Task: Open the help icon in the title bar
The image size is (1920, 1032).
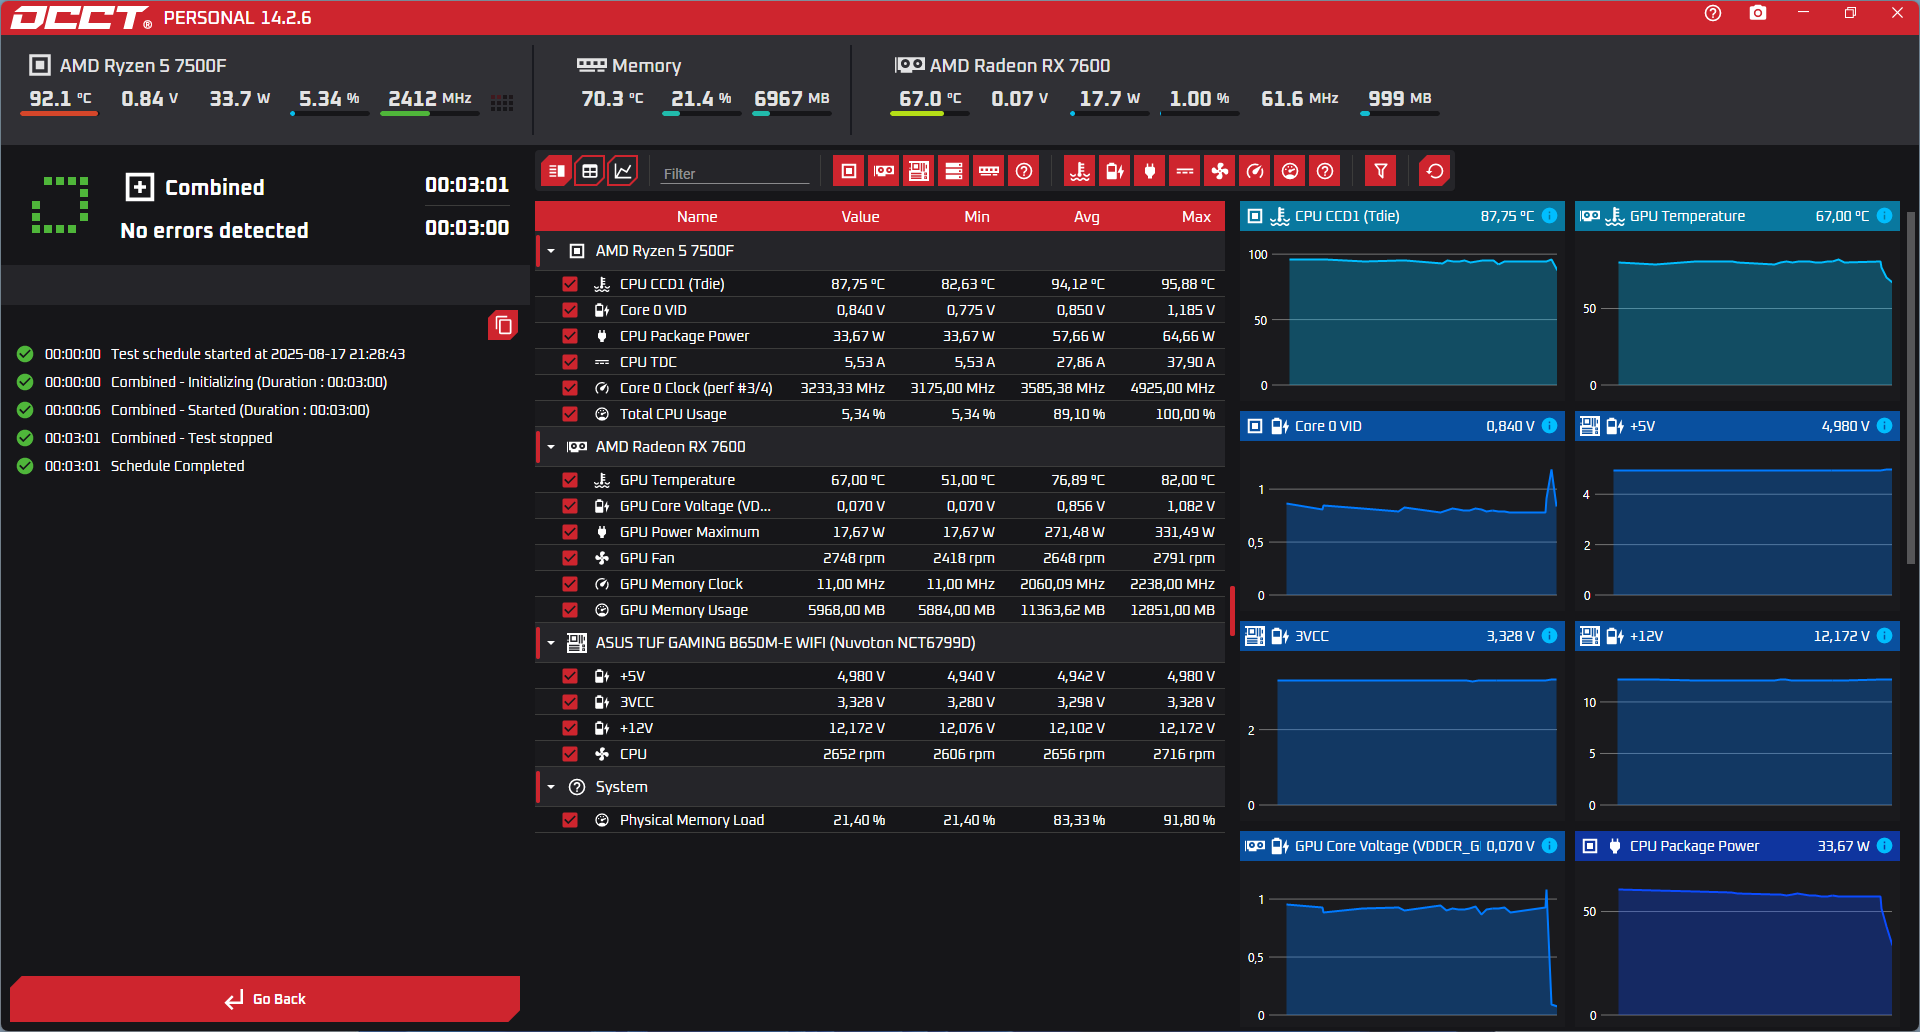Action: [x=1713, y=13]
